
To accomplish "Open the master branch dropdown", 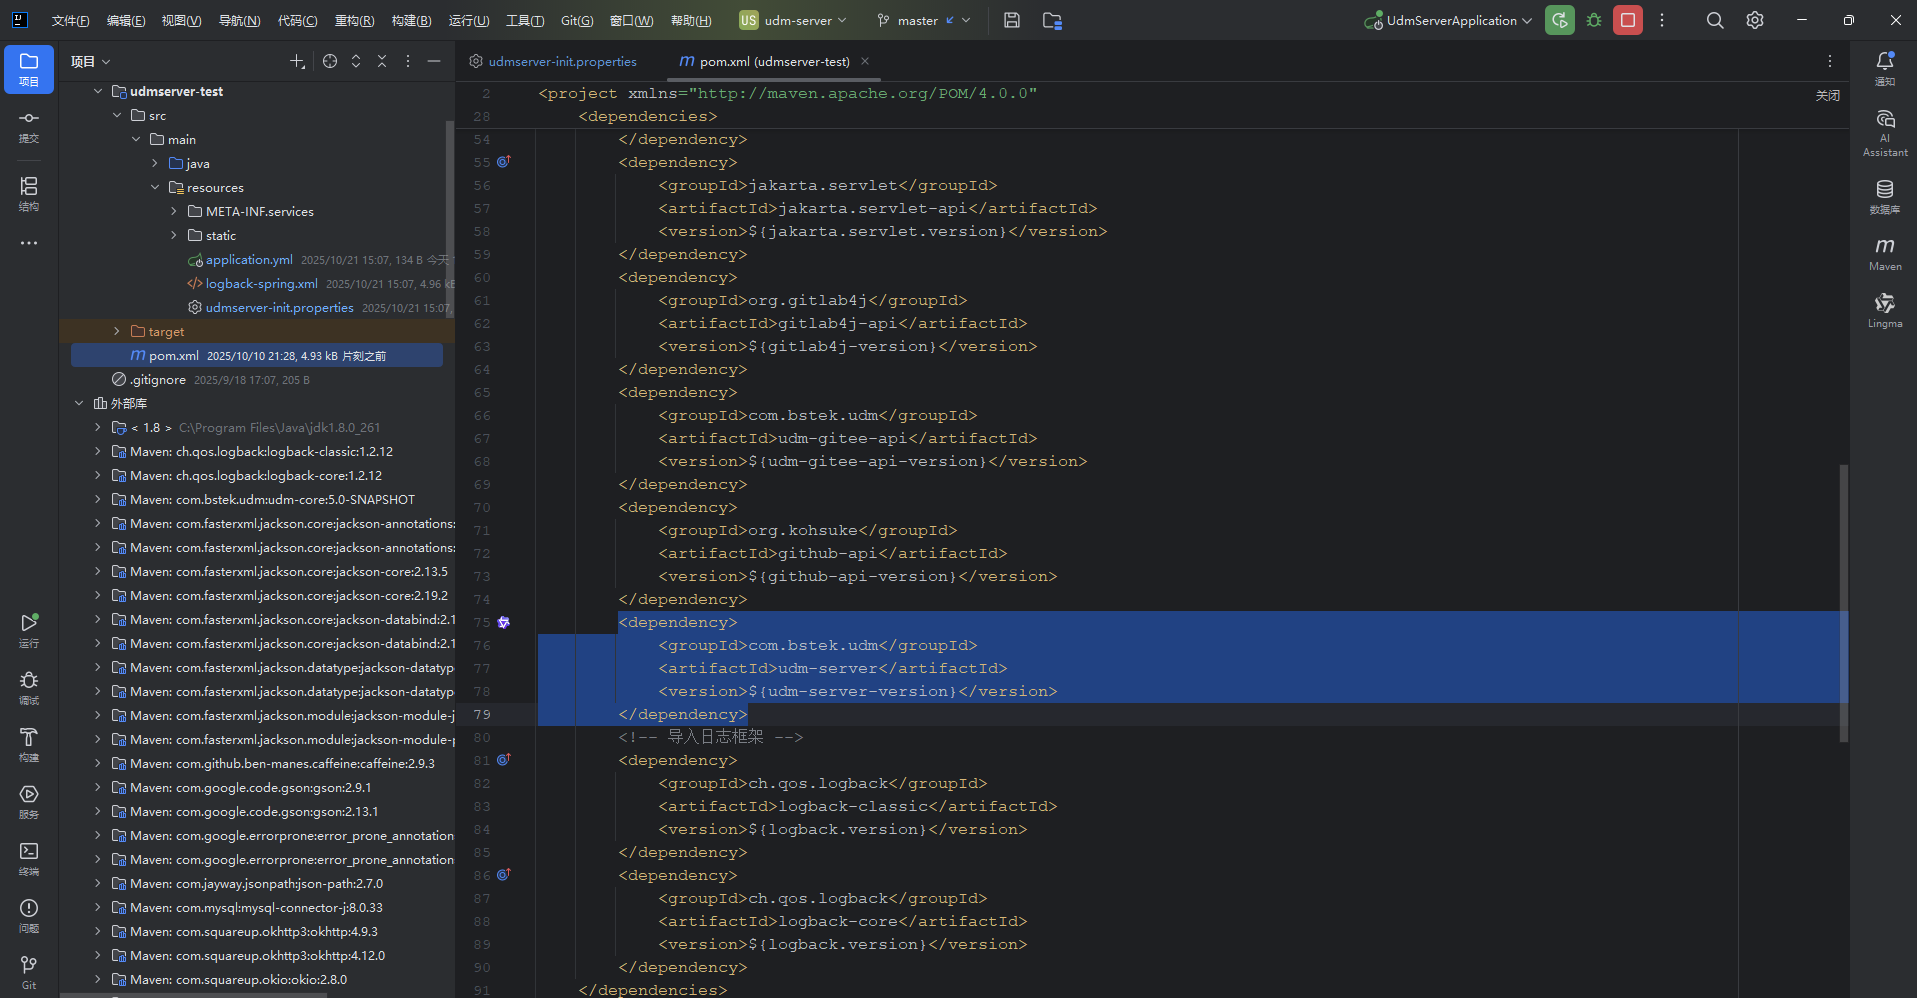I will (x=923, y=20).
